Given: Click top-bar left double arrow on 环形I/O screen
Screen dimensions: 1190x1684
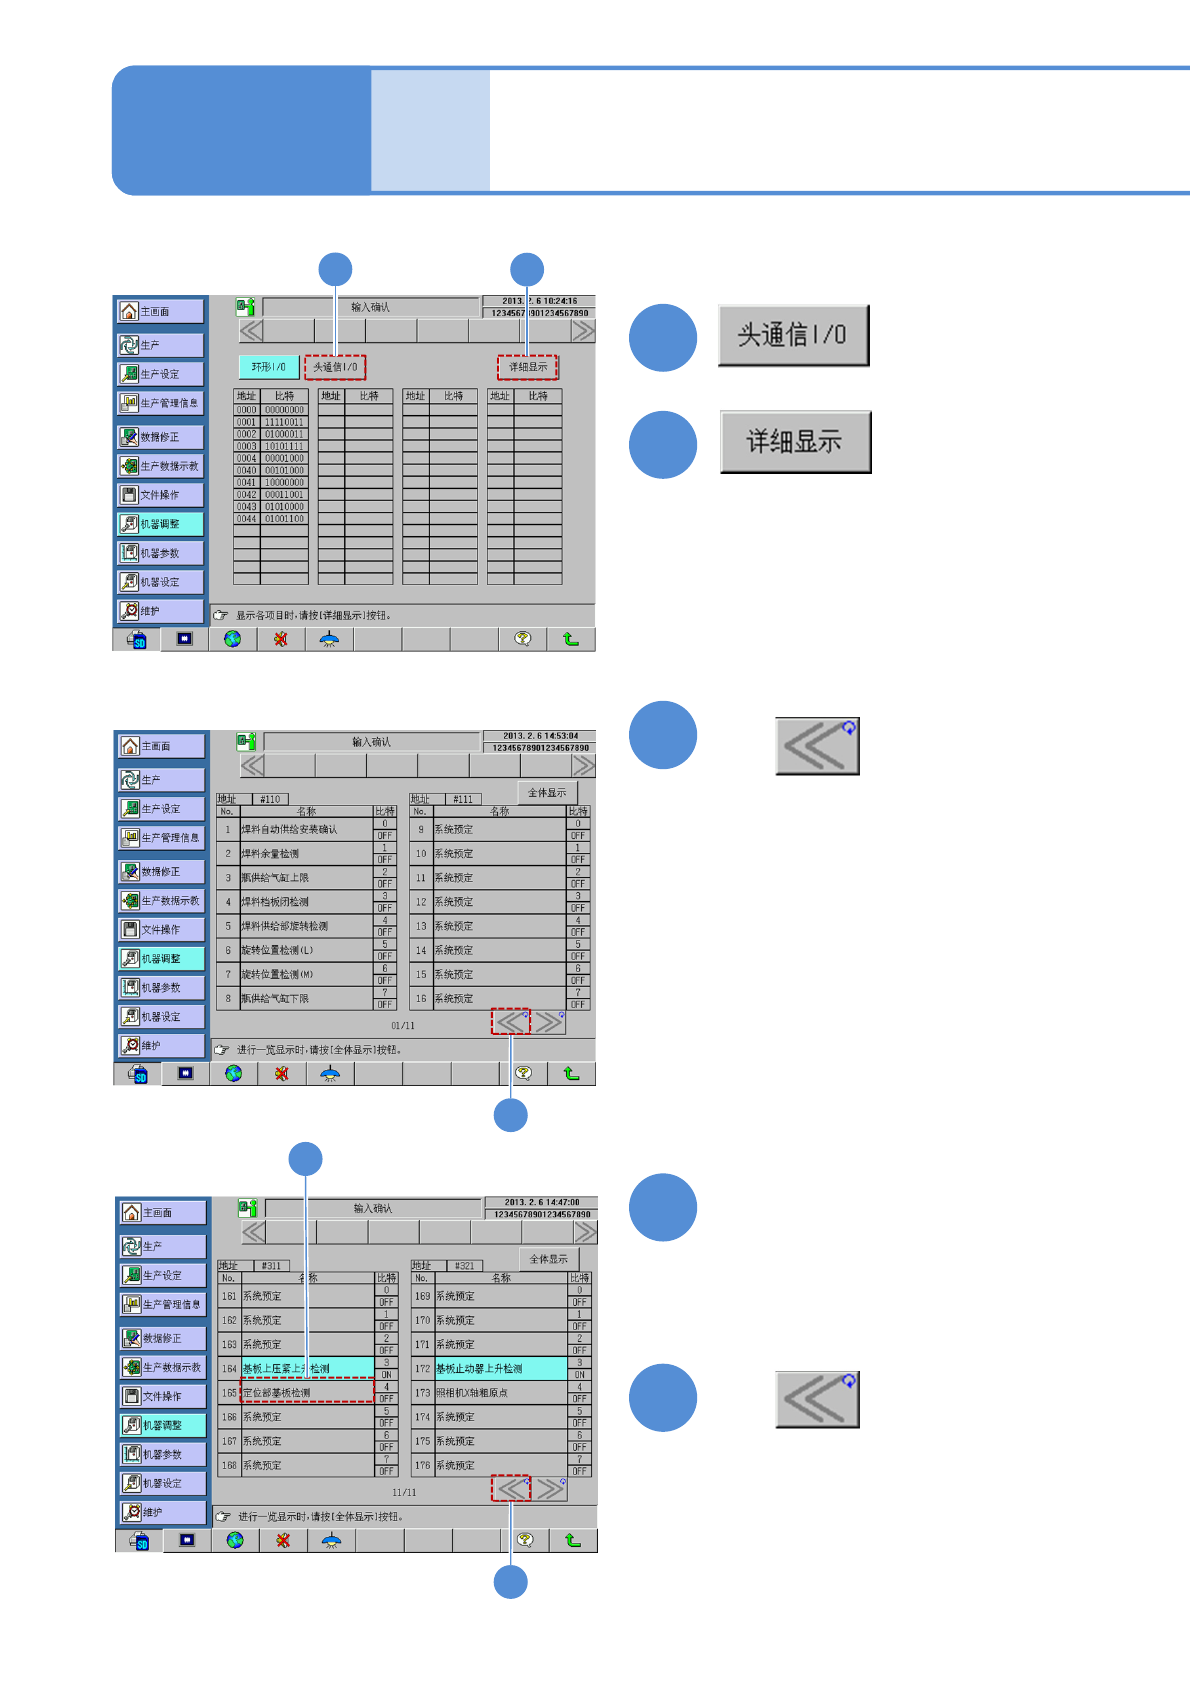Looking at the screenshot, I should (251, 331).
